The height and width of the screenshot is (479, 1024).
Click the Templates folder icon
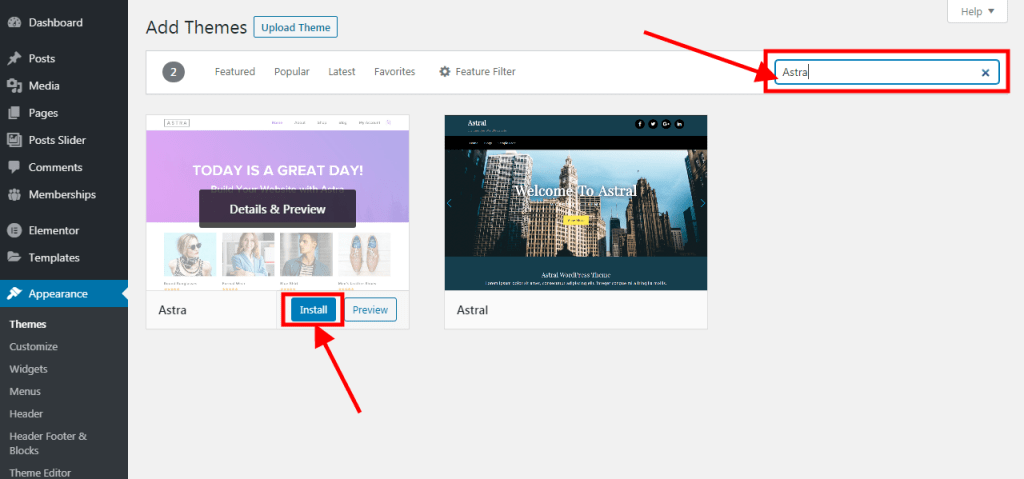click(14, 257)
